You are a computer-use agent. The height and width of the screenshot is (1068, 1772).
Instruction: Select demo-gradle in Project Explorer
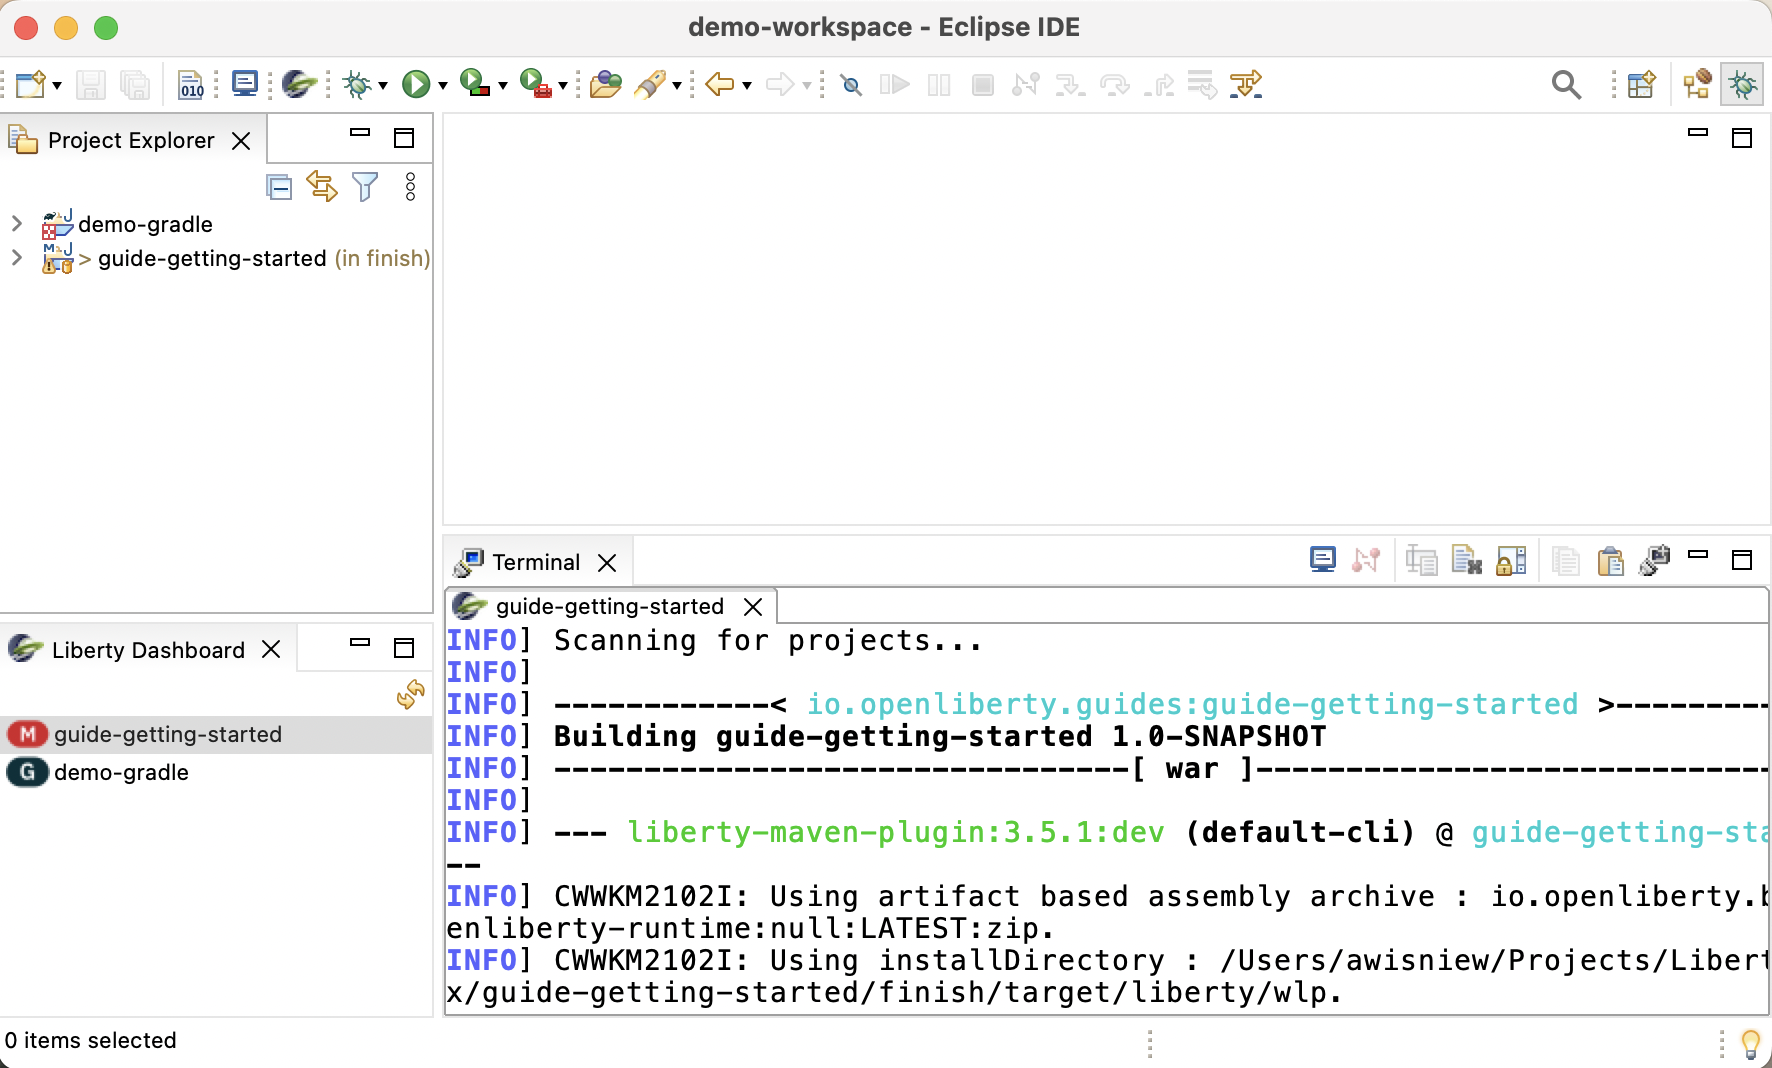click(x=145, y=224)
